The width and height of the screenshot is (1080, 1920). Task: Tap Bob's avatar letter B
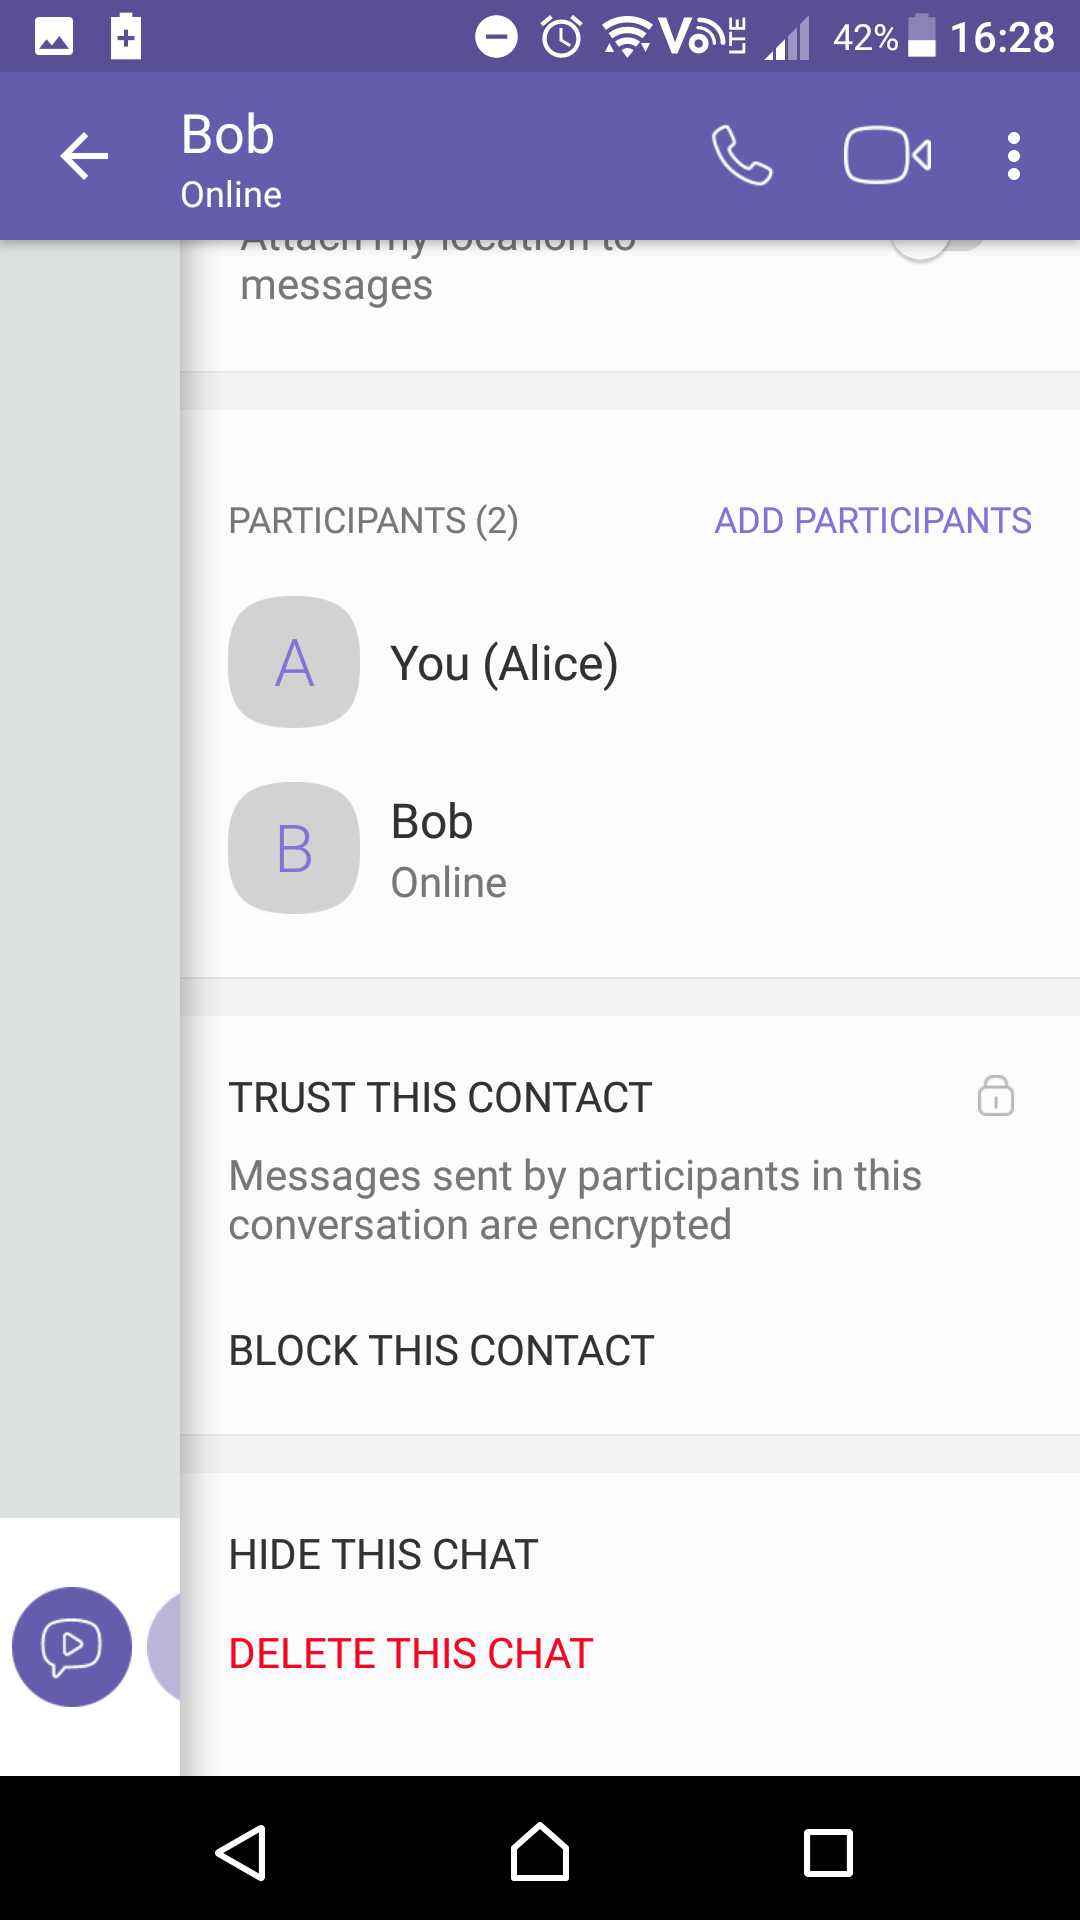pyautogui.click(x=294, y=848)
